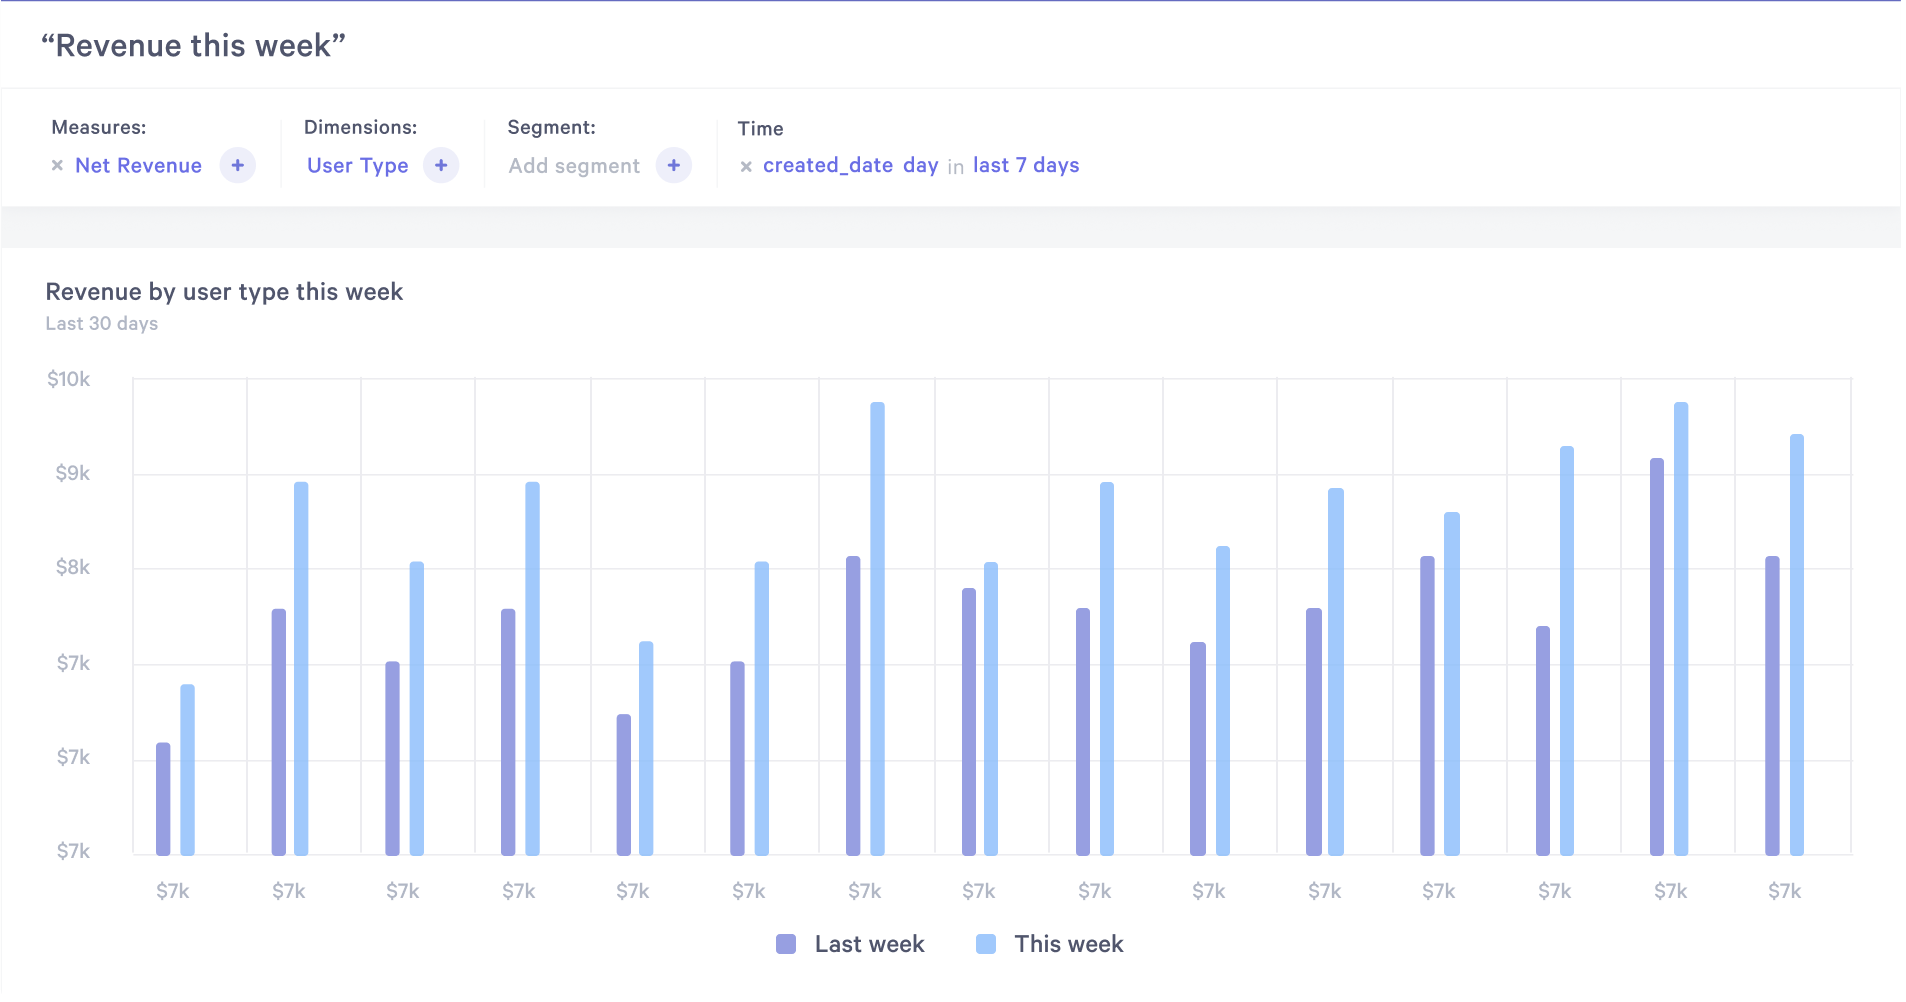Click the $10k y-axis label
1906x1002 pixels.
tap(69, 379)
